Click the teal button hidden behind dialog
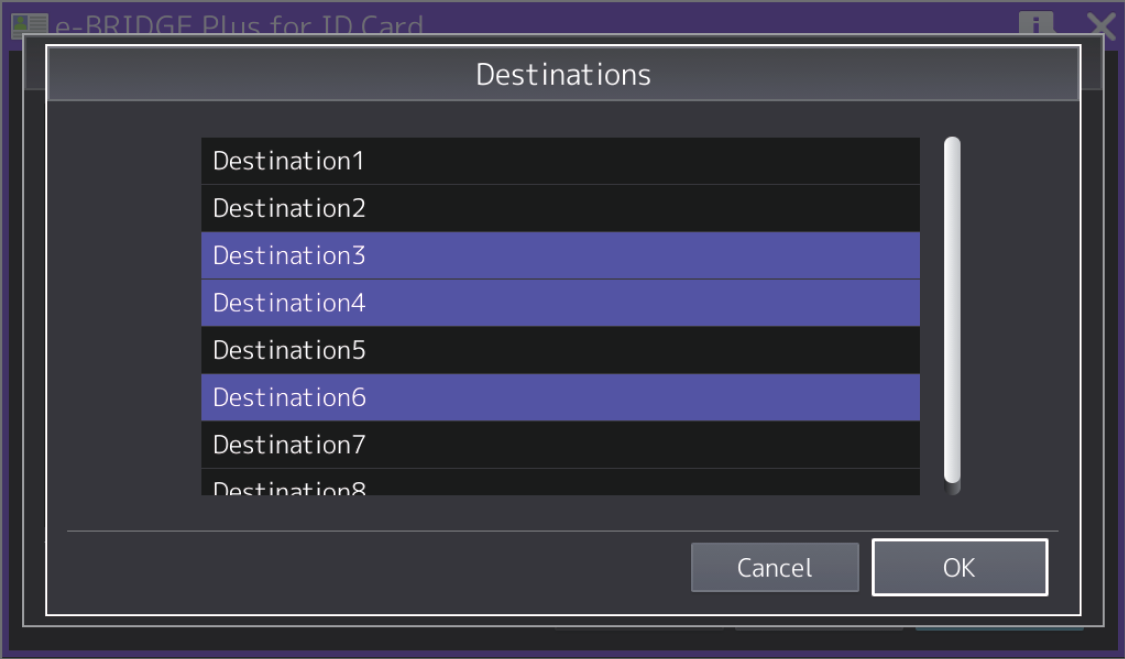 coord(999,628)
